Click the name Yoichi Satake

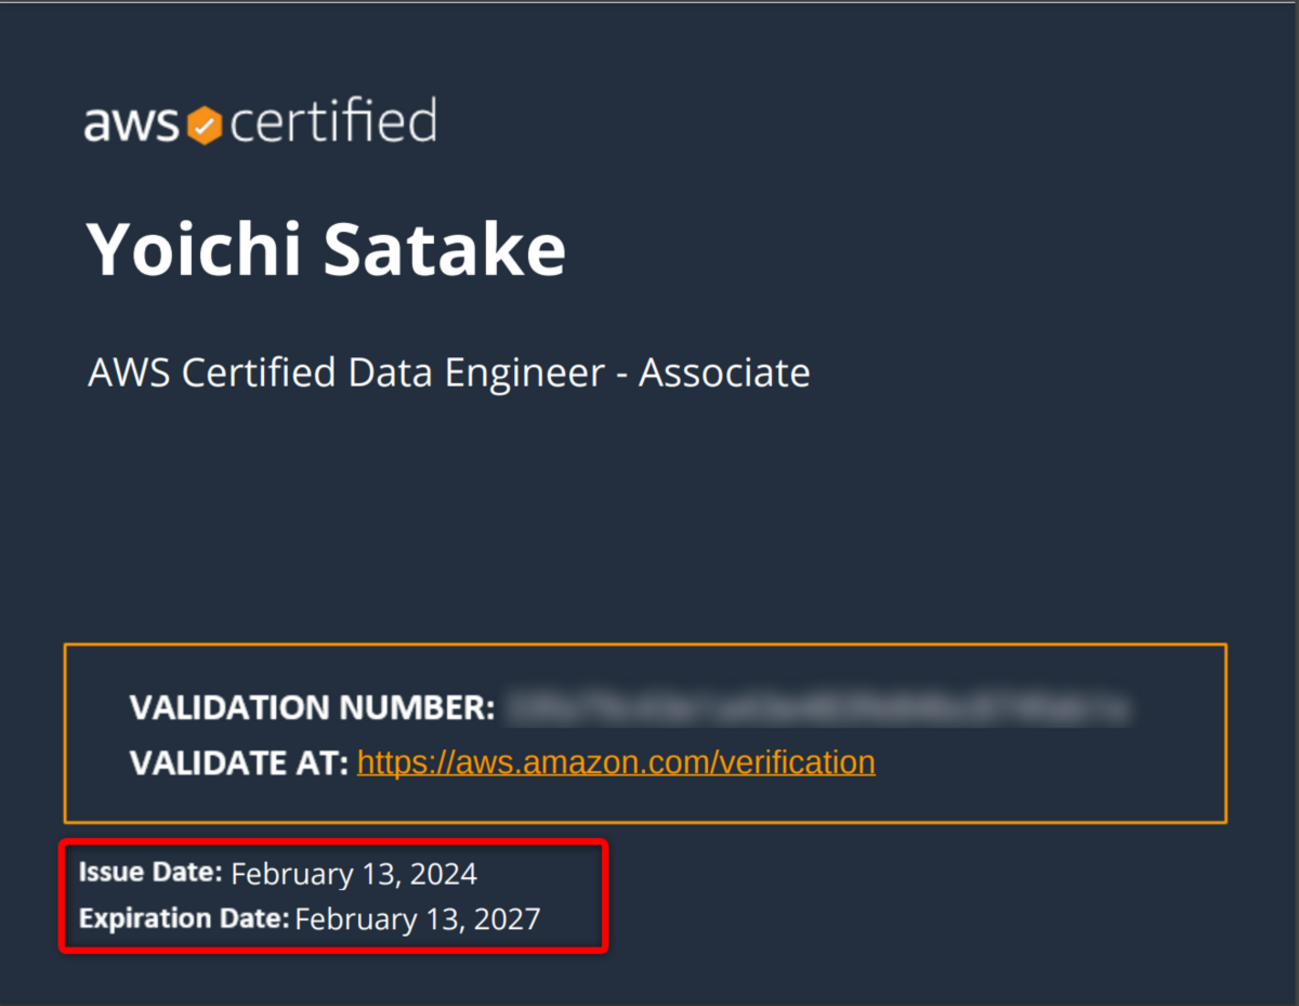point(326,249)
